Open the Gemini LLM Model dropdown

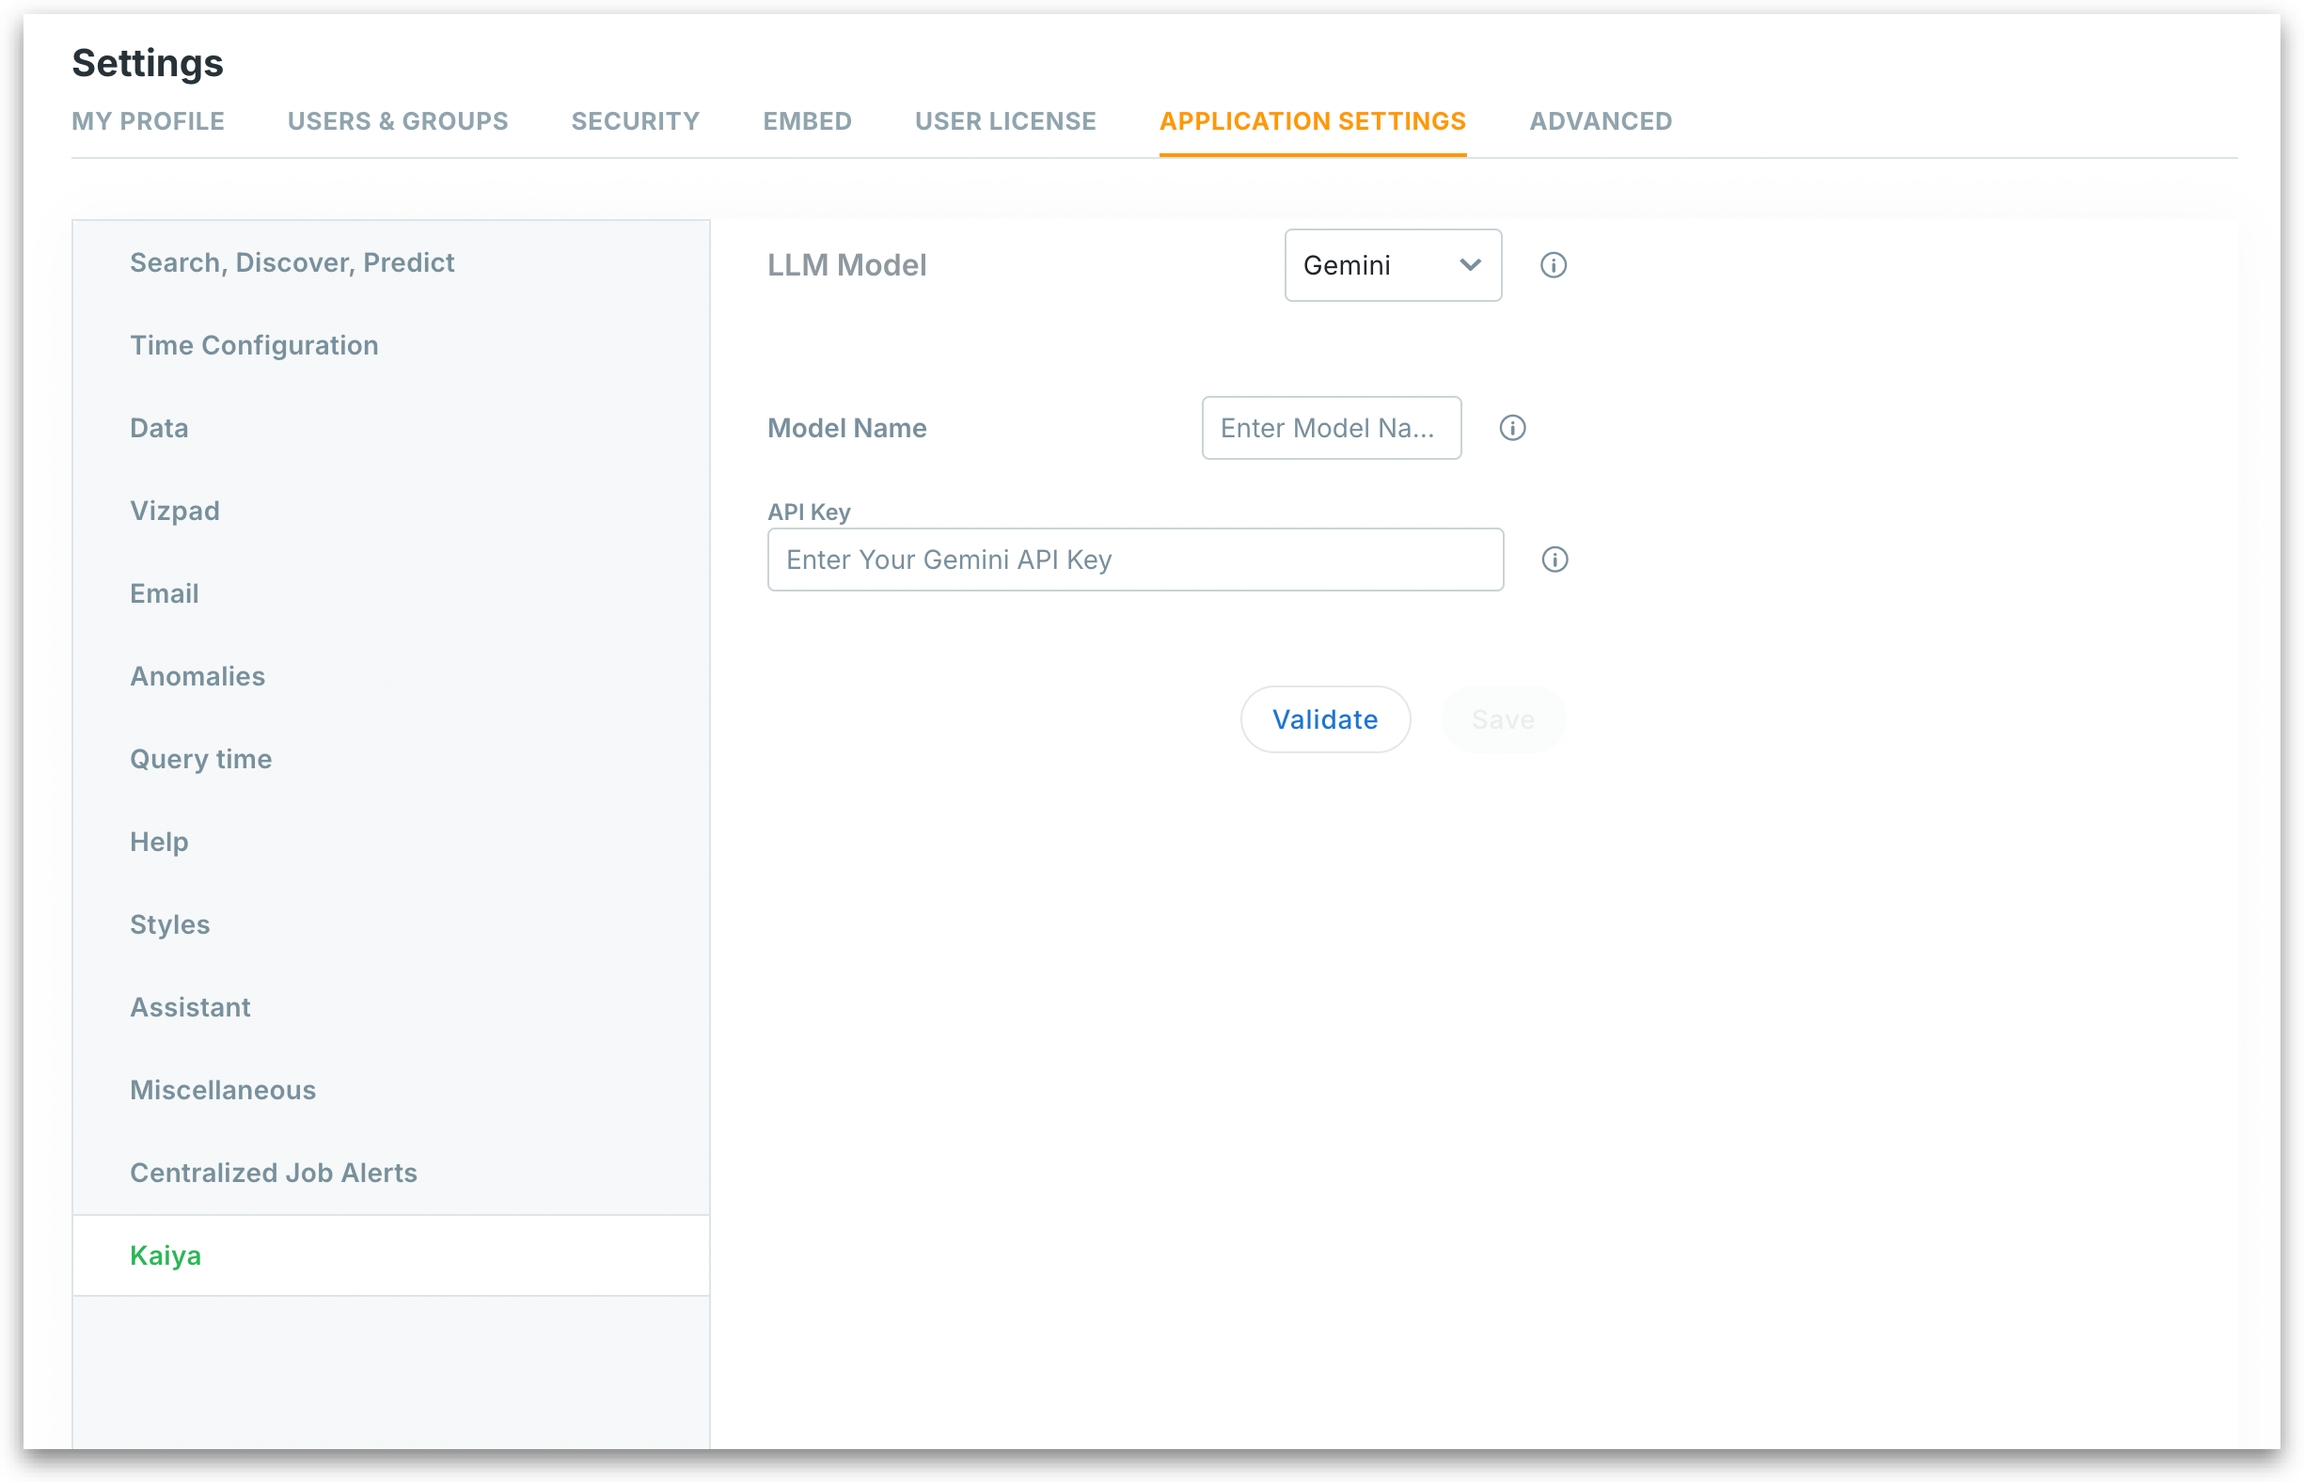pos(1392,265)
